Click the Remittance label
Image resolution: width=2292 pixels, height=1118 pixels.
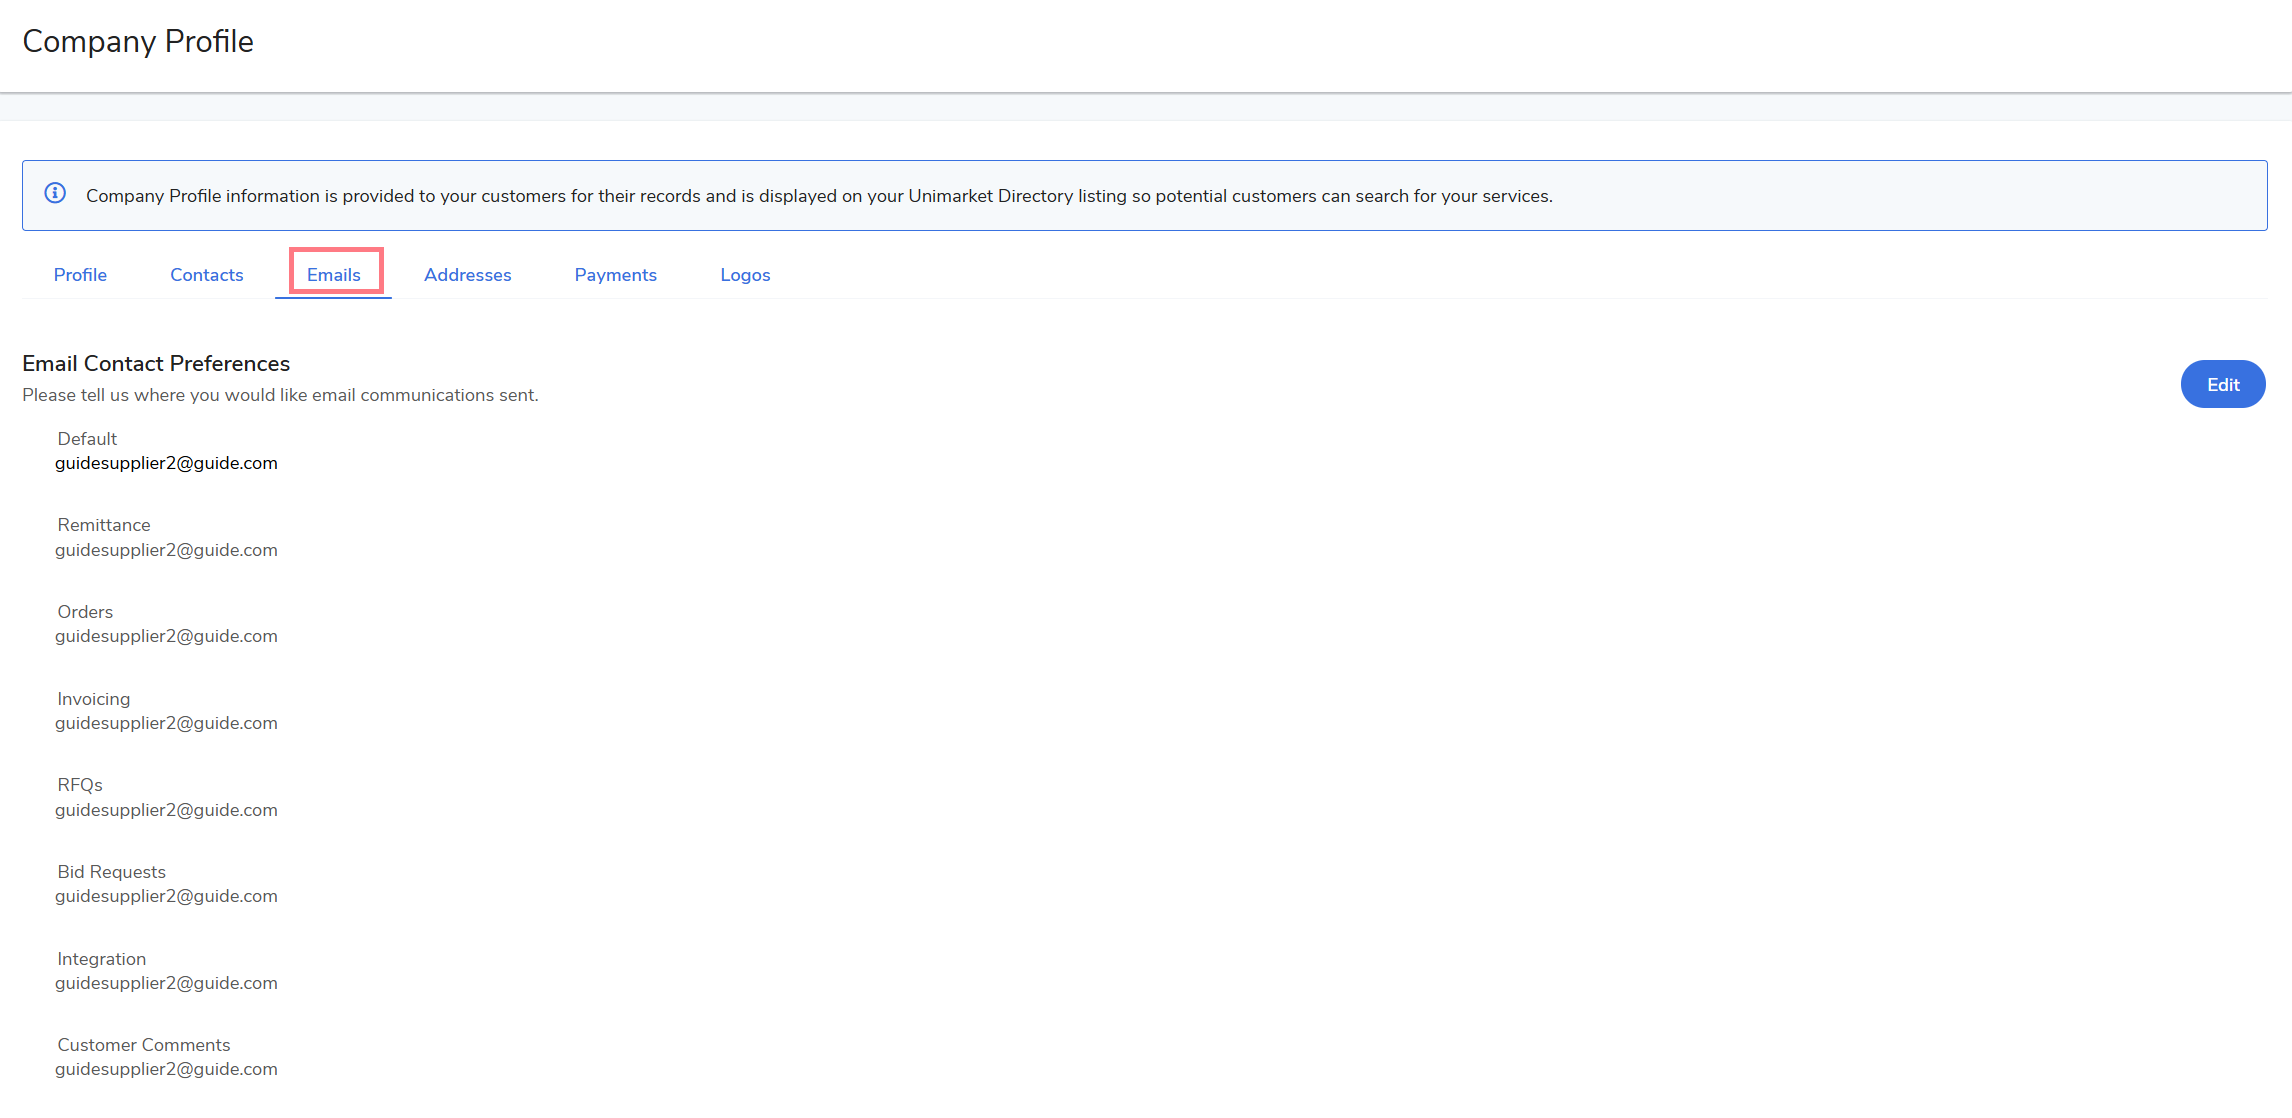(x=104, y=525)
